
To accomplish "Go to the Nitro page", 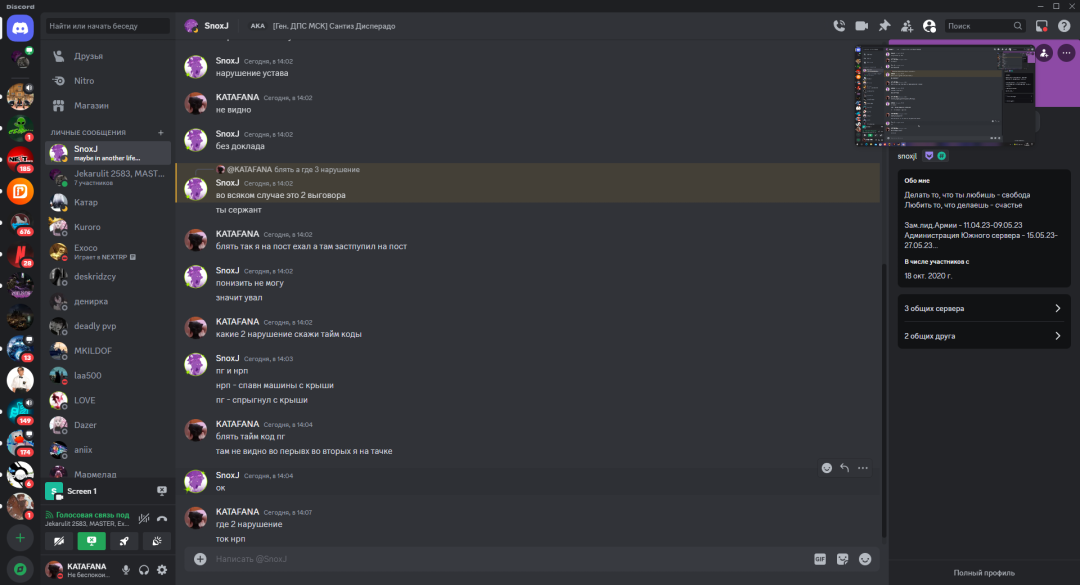I will (x=84, y=81).
